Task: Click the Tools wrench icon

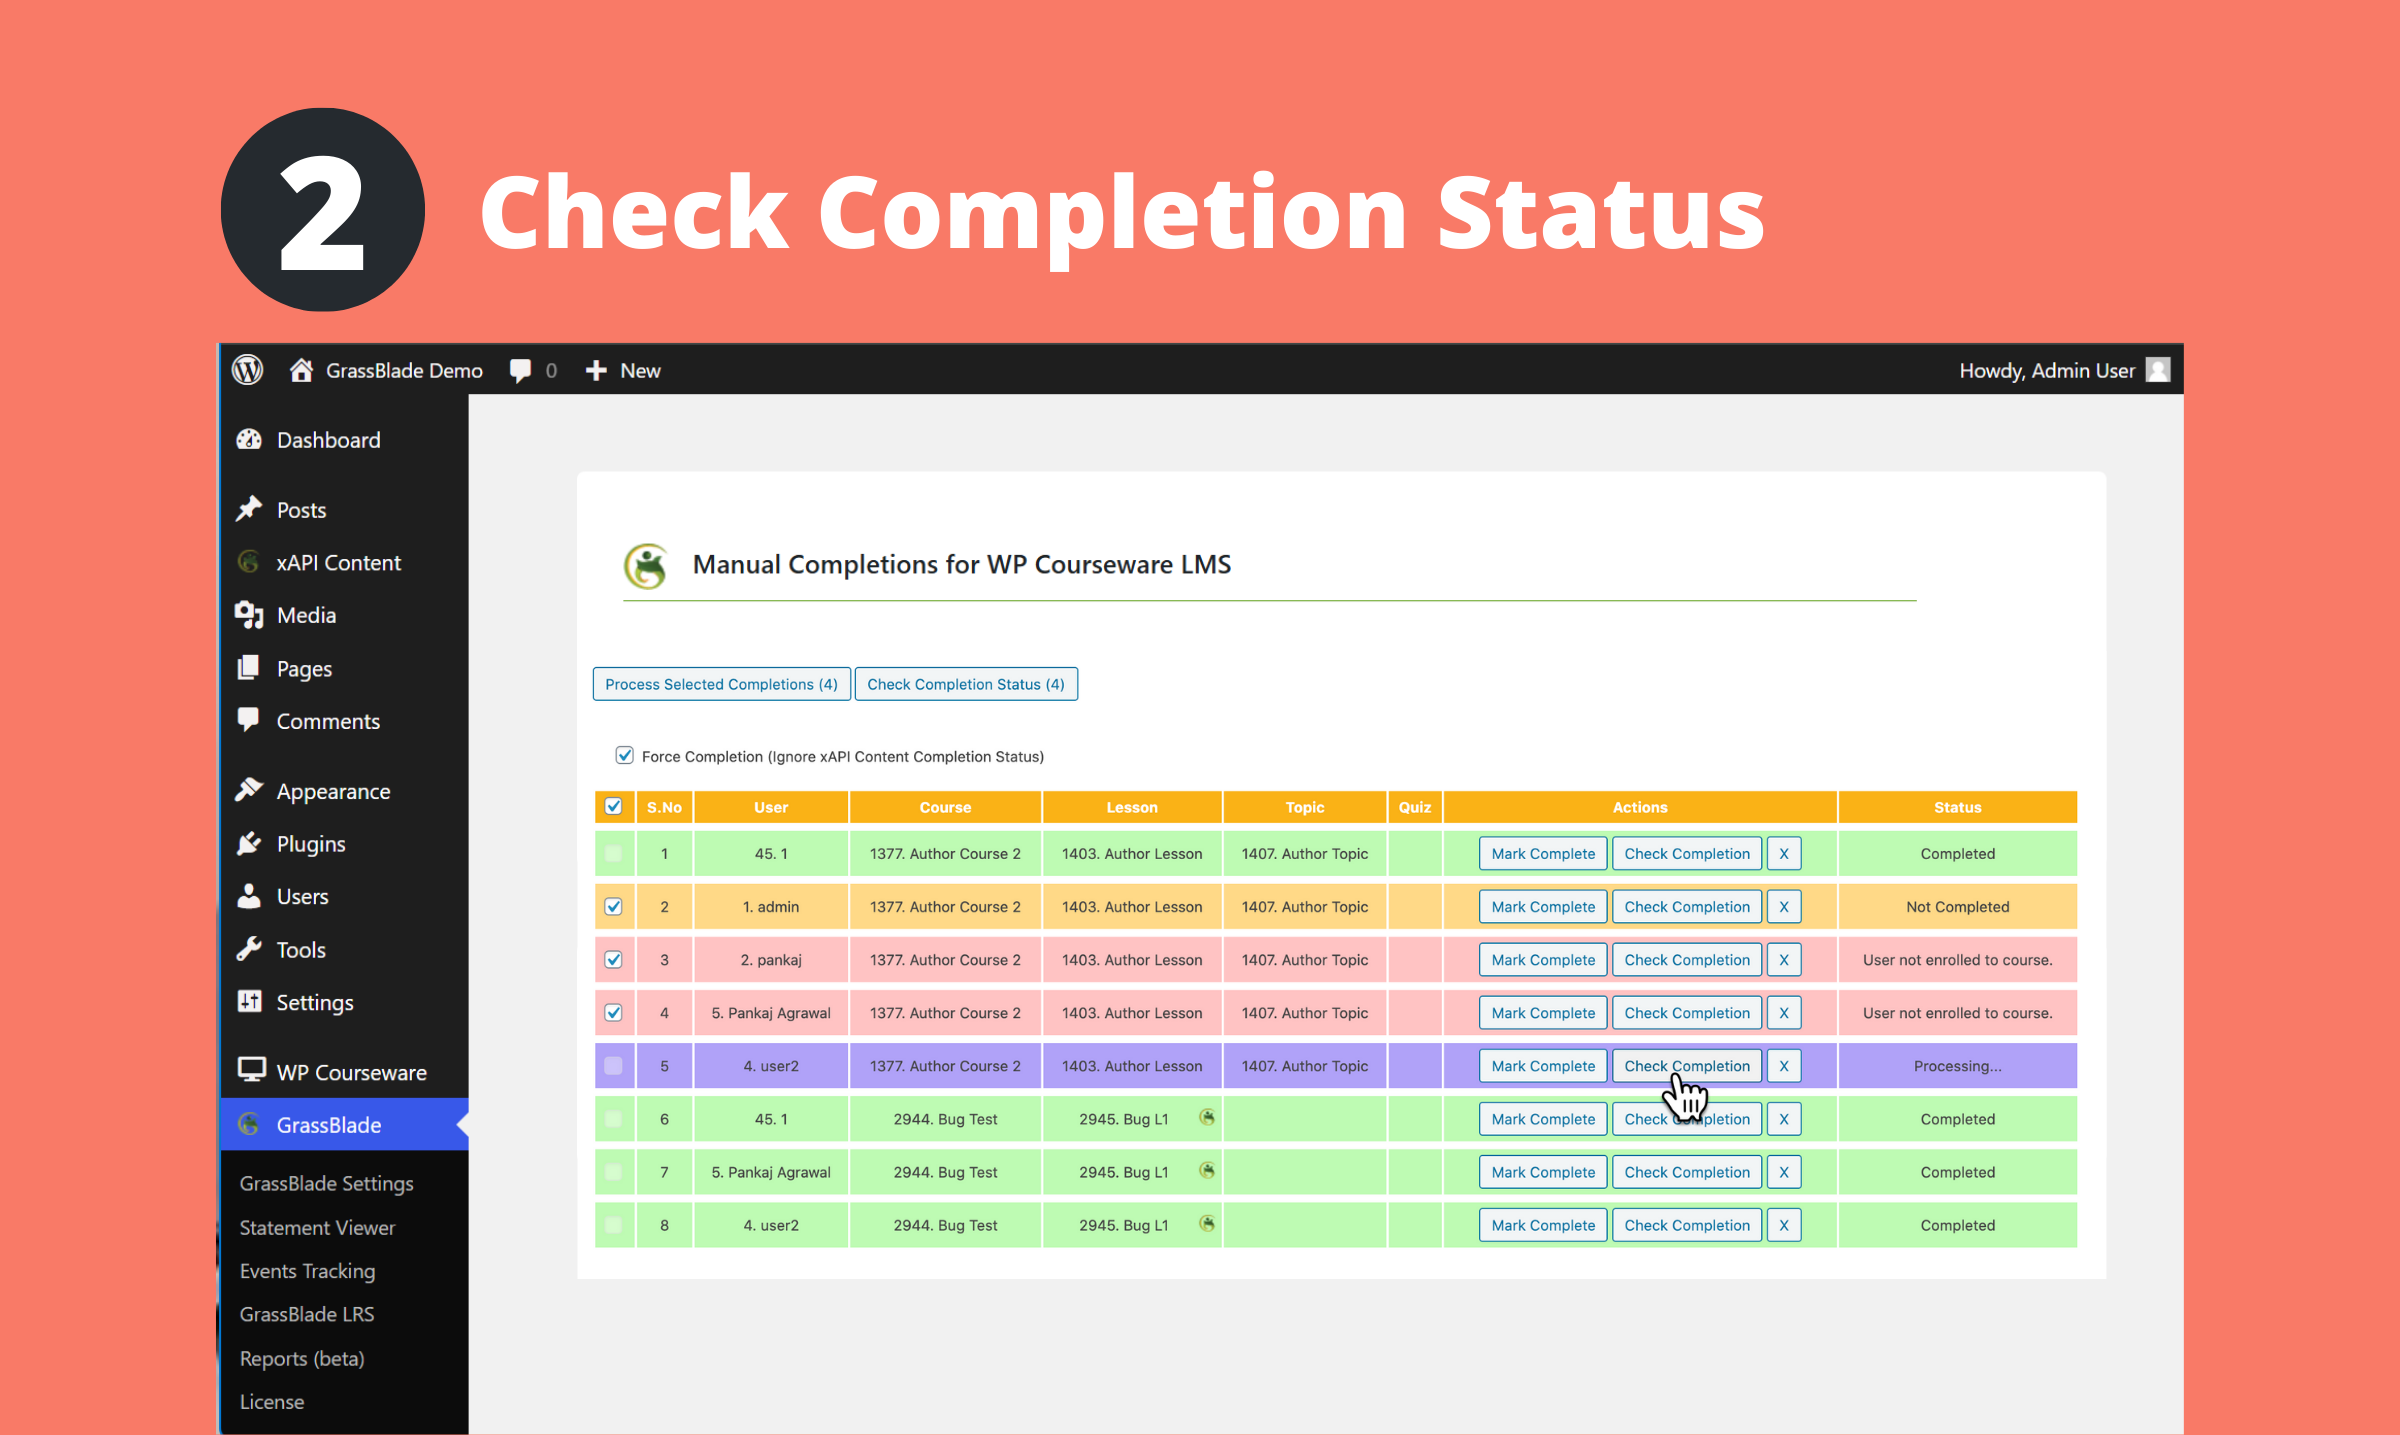Action: coord(249,949)
